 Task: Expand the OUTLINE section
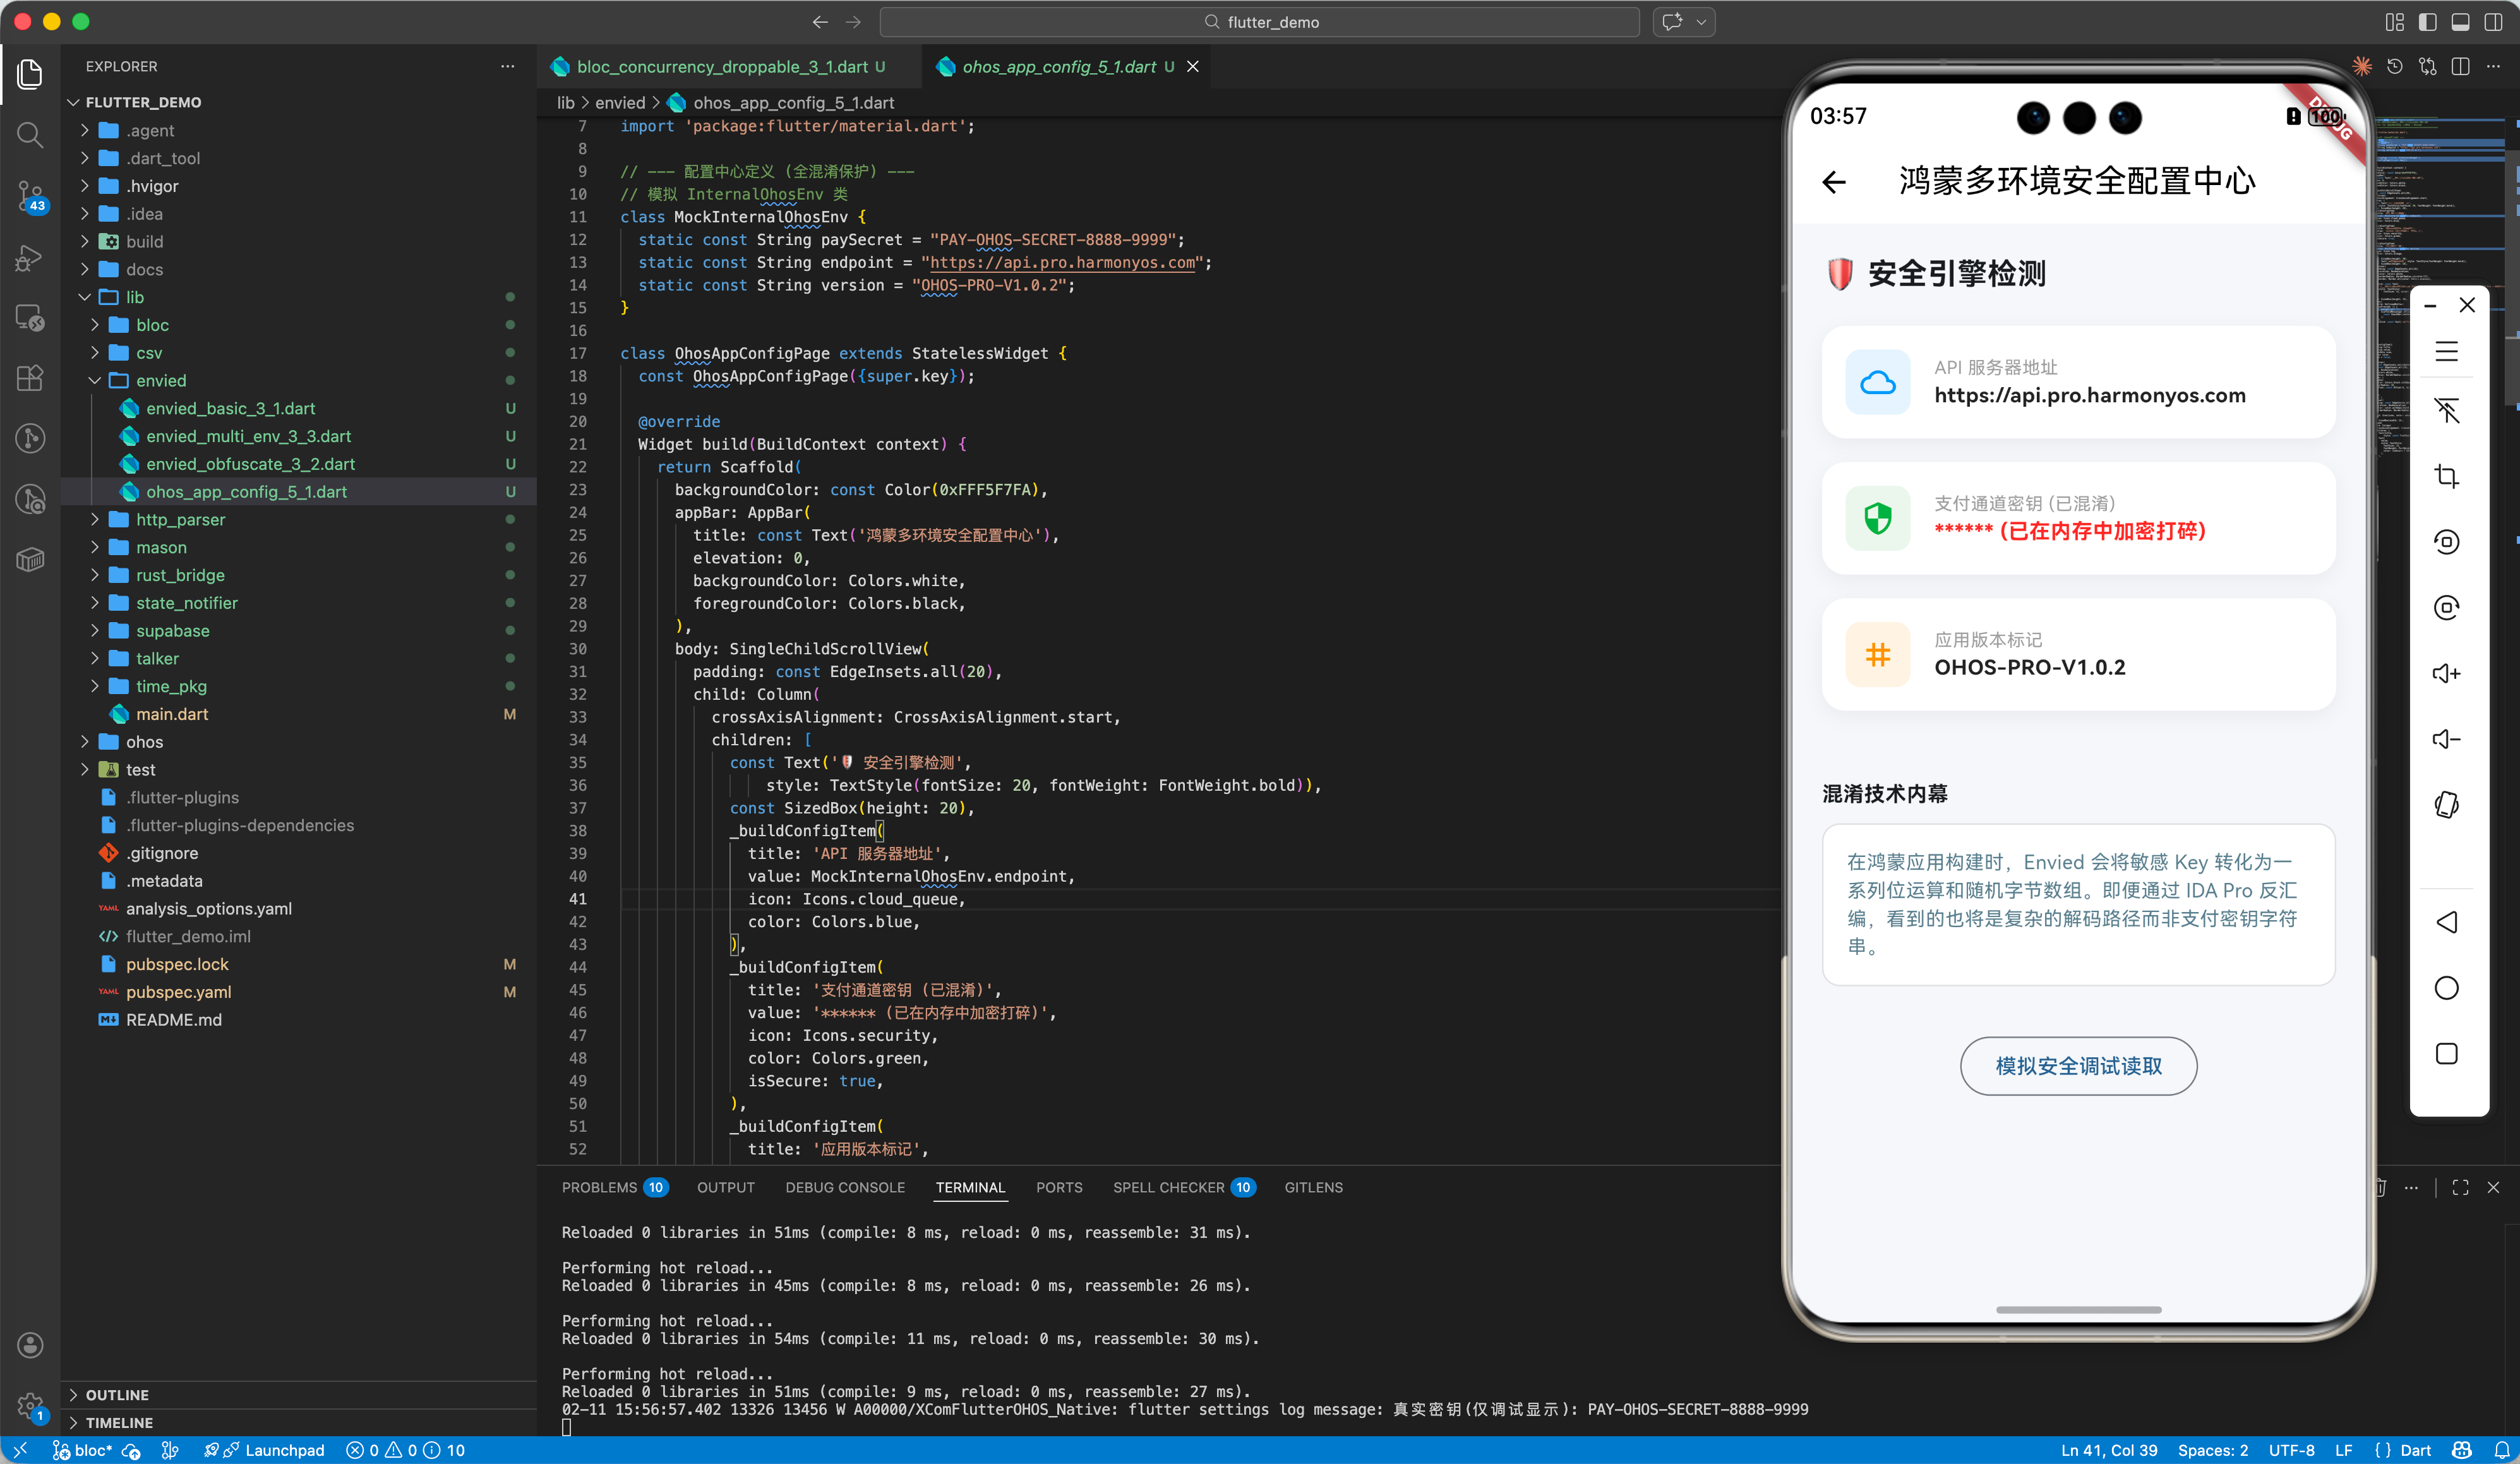pyautogui.click(x=117, y=1394)
